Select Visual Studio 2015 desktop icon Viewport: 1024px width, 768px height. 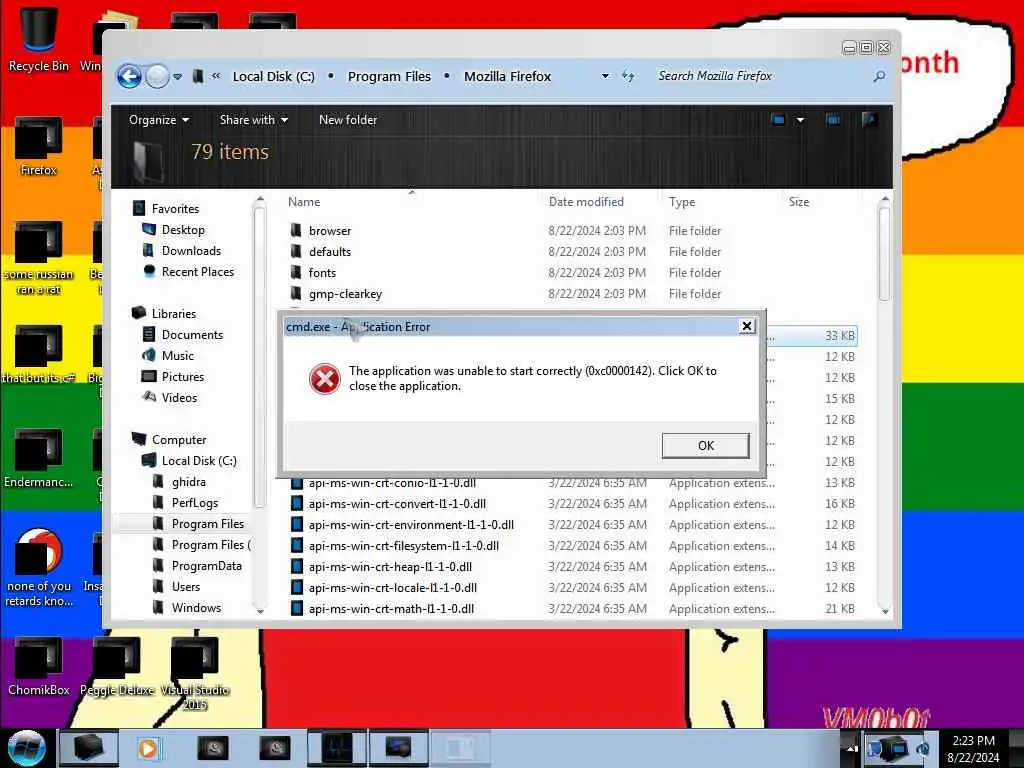195,673
